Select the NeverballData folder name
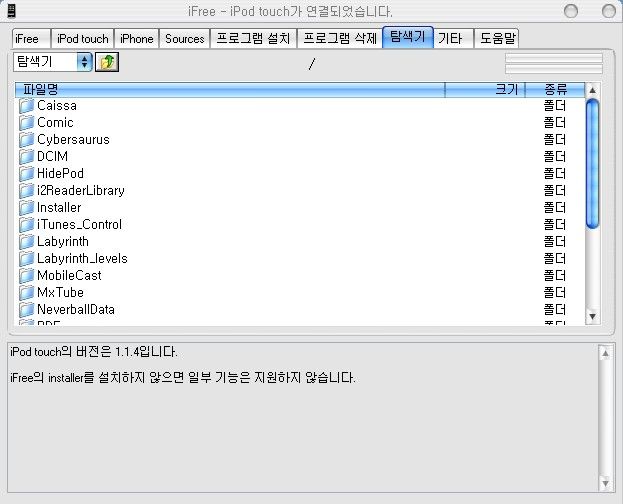623x504 pixels. 76,310
